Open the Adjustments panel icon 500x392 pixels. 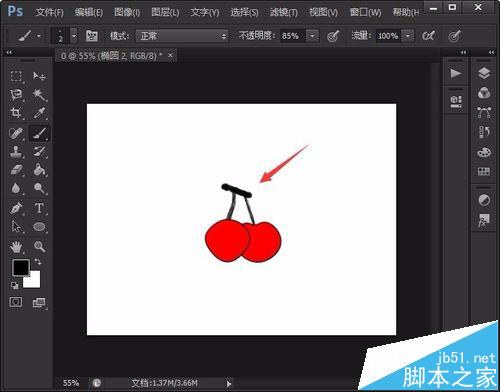pyautogui.click(x=484, y=200)
